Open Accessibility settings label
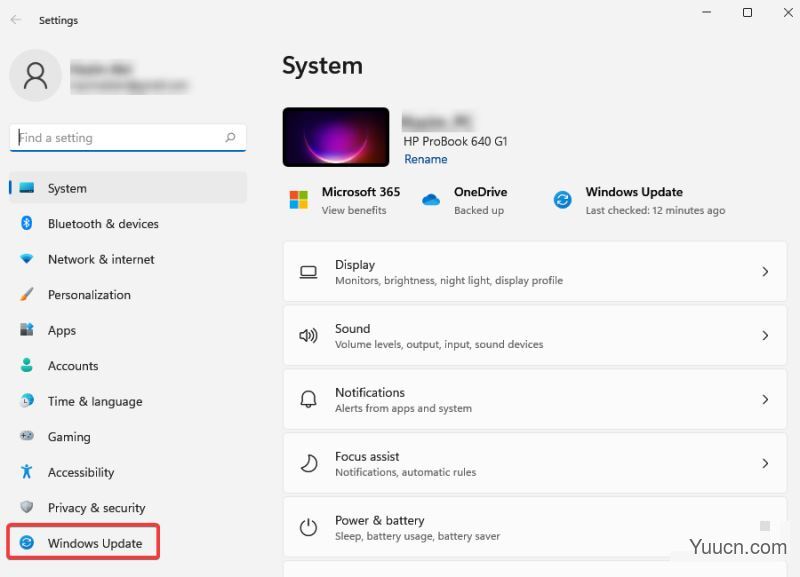The image size is (800, 577). [81, 472]
